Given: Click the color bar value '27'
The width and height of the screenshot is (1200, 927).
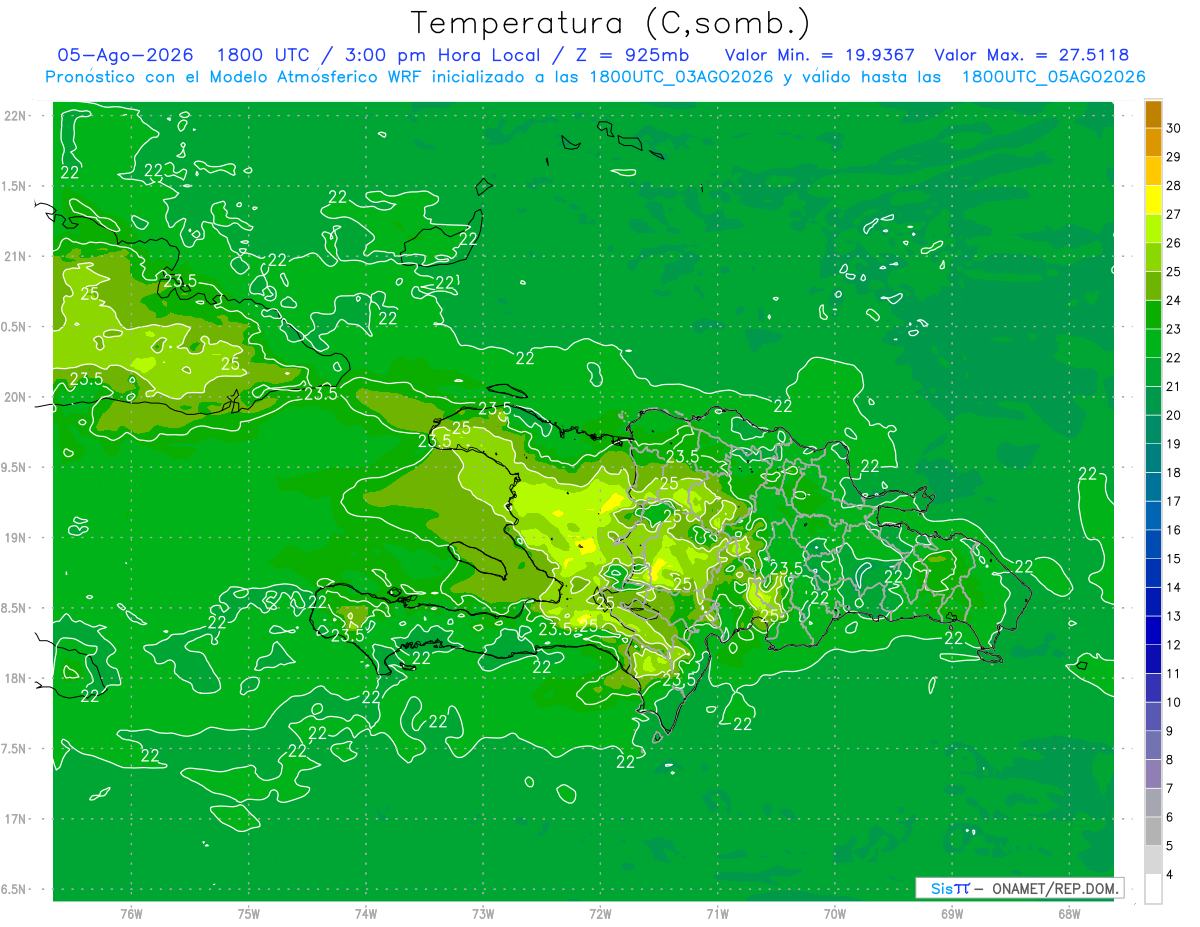Looking at the screenshot, I should click(x=1174, y=214).
